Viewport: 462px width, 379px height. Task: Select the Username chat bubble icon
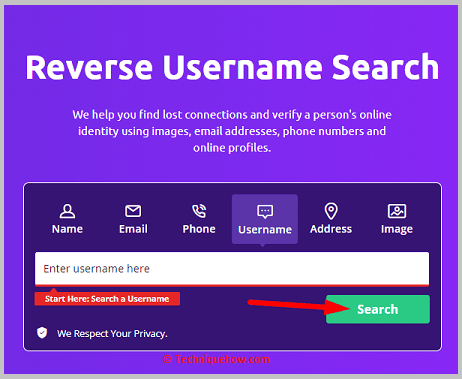click(265, 211)
